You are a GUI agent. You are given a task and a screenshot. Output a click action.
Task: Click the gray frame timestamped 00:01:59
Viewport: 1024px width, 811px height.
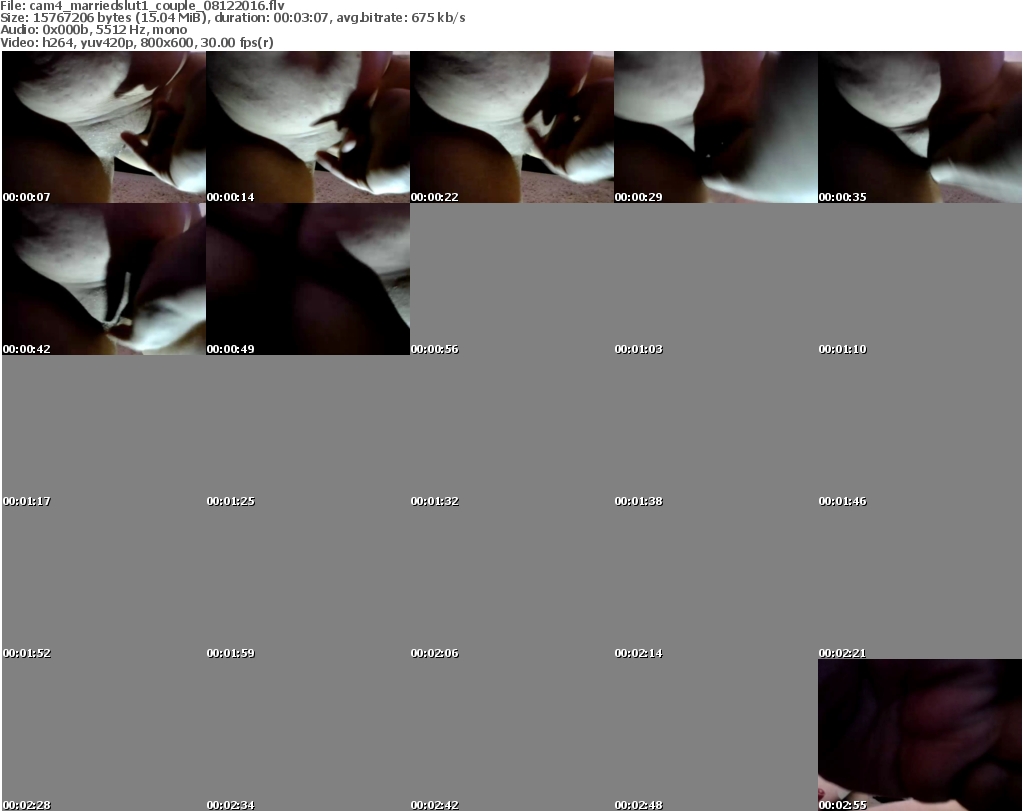click(x=308, y=583)
